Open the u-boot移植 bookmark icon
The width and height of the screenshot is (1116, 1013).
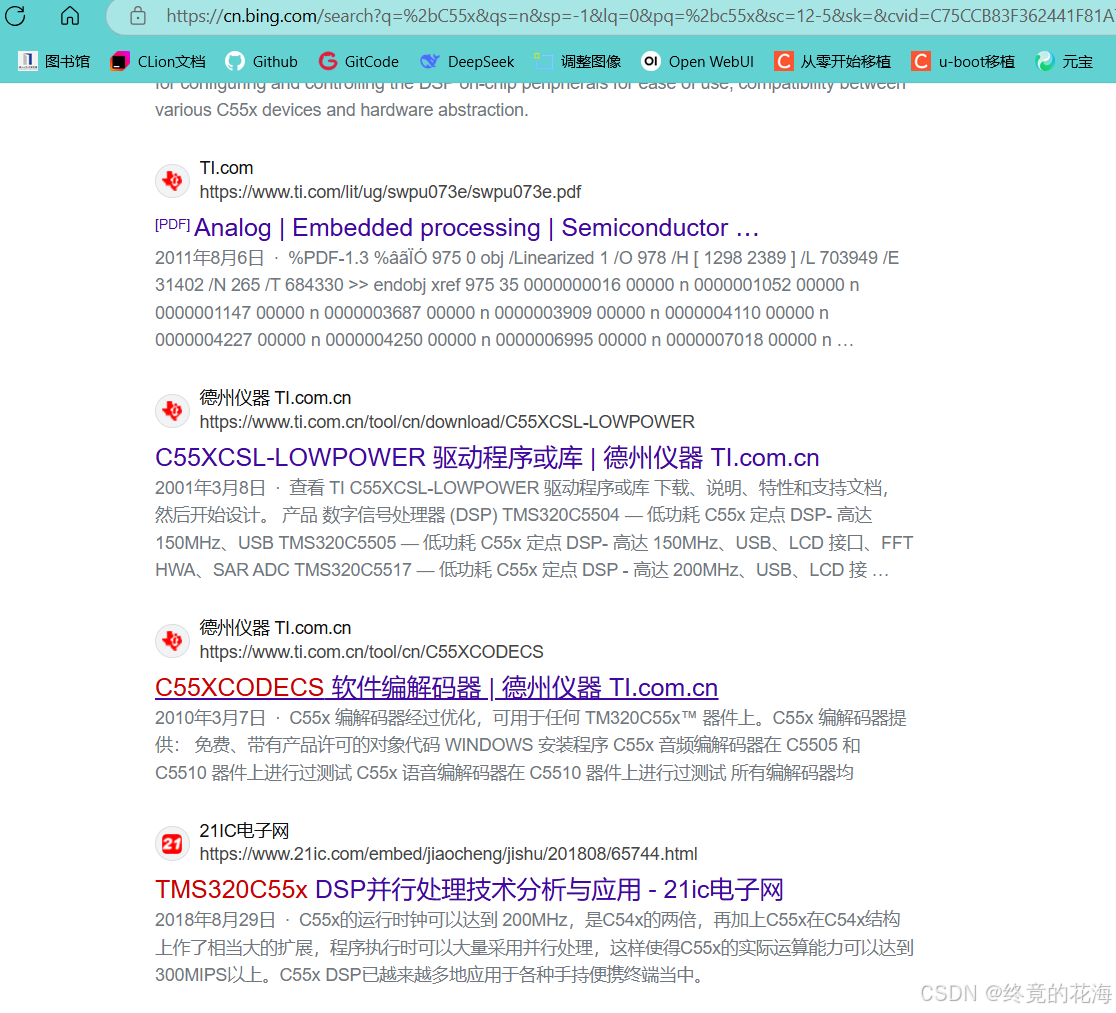click(920, 61)
